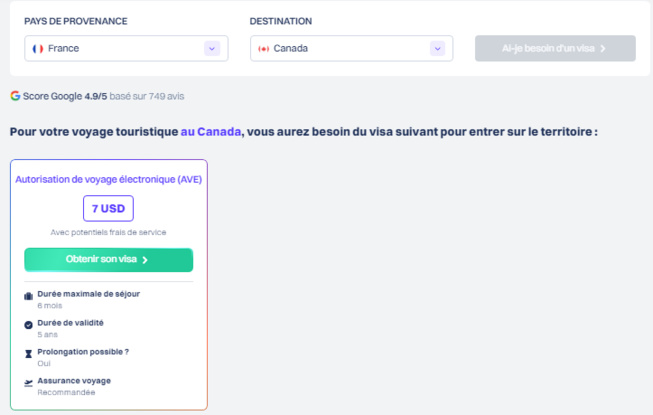Click the airplane icon beside Assurance voyage

pyautogui.click(x=28, y=383)
